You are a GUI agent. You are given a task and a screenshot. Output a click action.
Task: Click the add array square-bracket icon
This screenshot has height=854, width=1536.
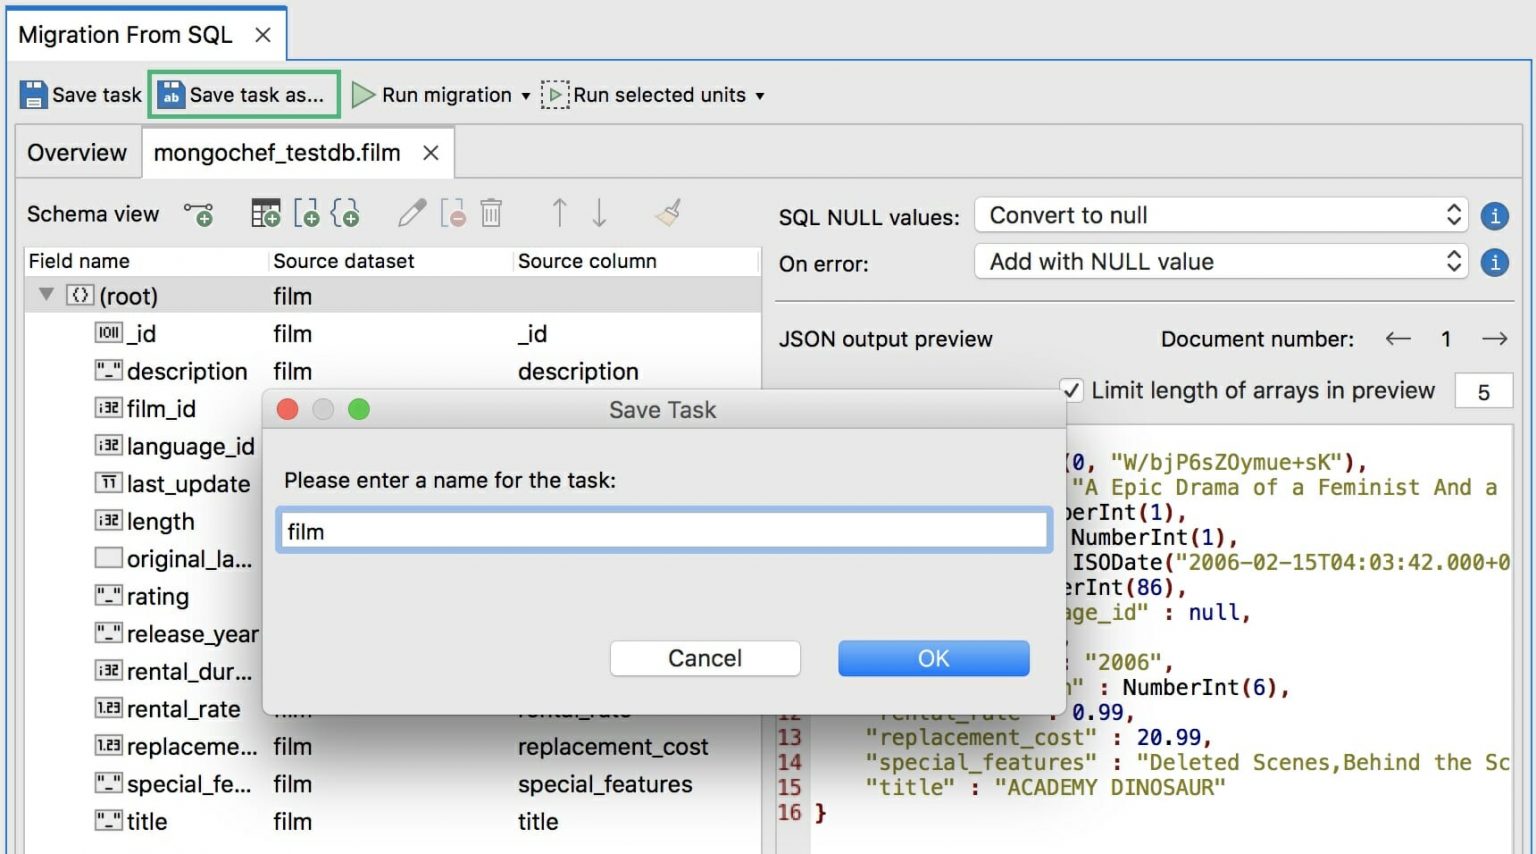click(306, 213)
